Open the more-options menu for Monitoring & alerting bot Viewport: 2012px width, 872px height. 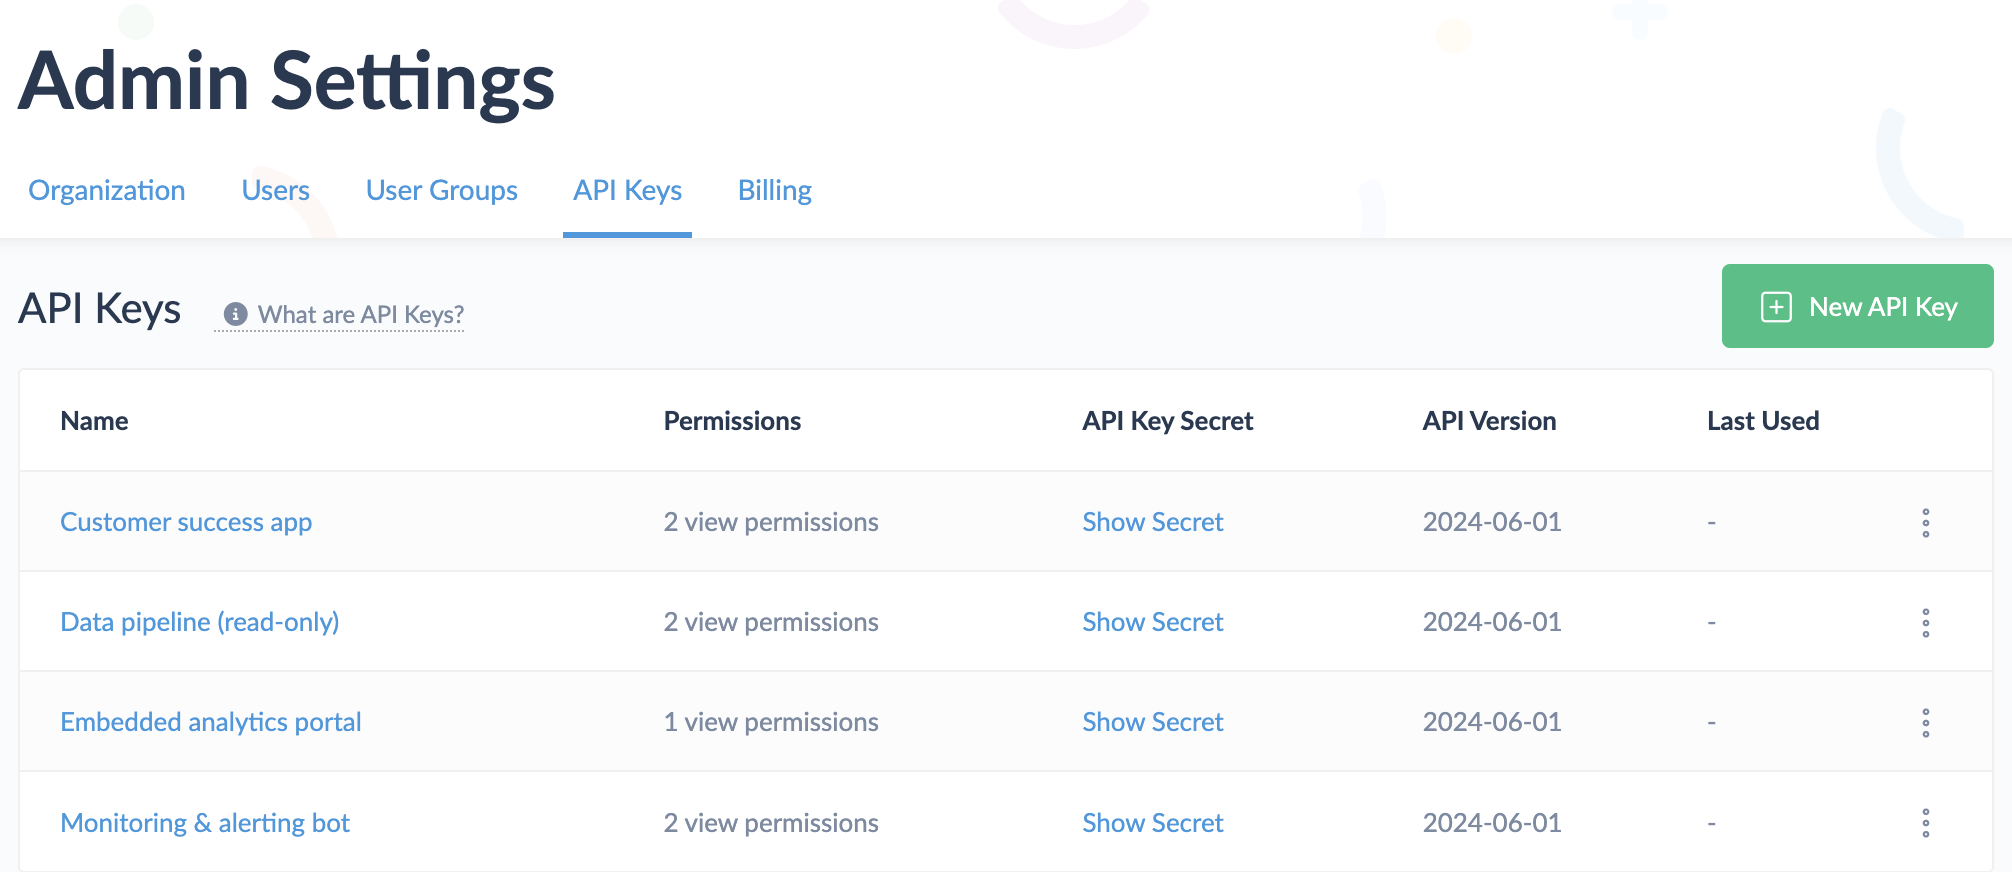pyautogui.click(x=1925, y=823)
